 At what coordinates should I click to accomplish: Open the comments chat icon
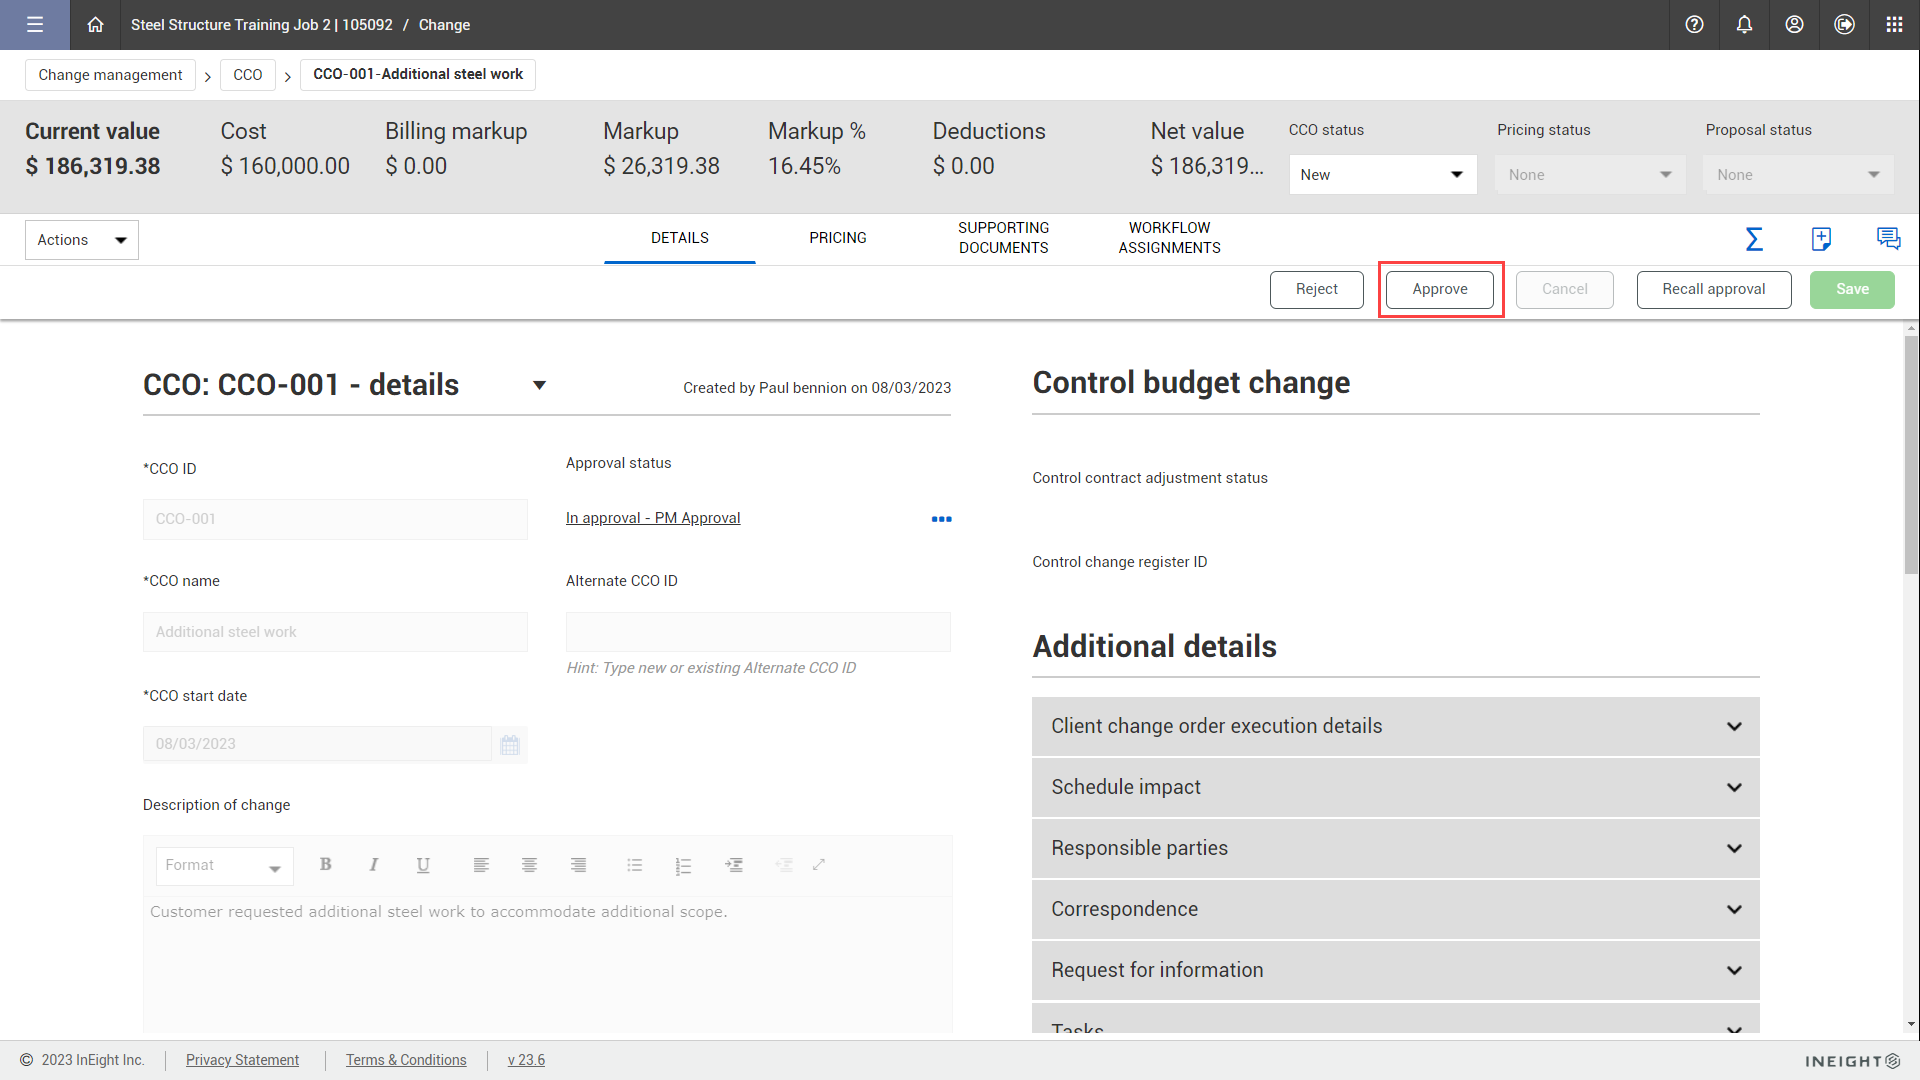pyautogui.click(x=1888, y=239)
